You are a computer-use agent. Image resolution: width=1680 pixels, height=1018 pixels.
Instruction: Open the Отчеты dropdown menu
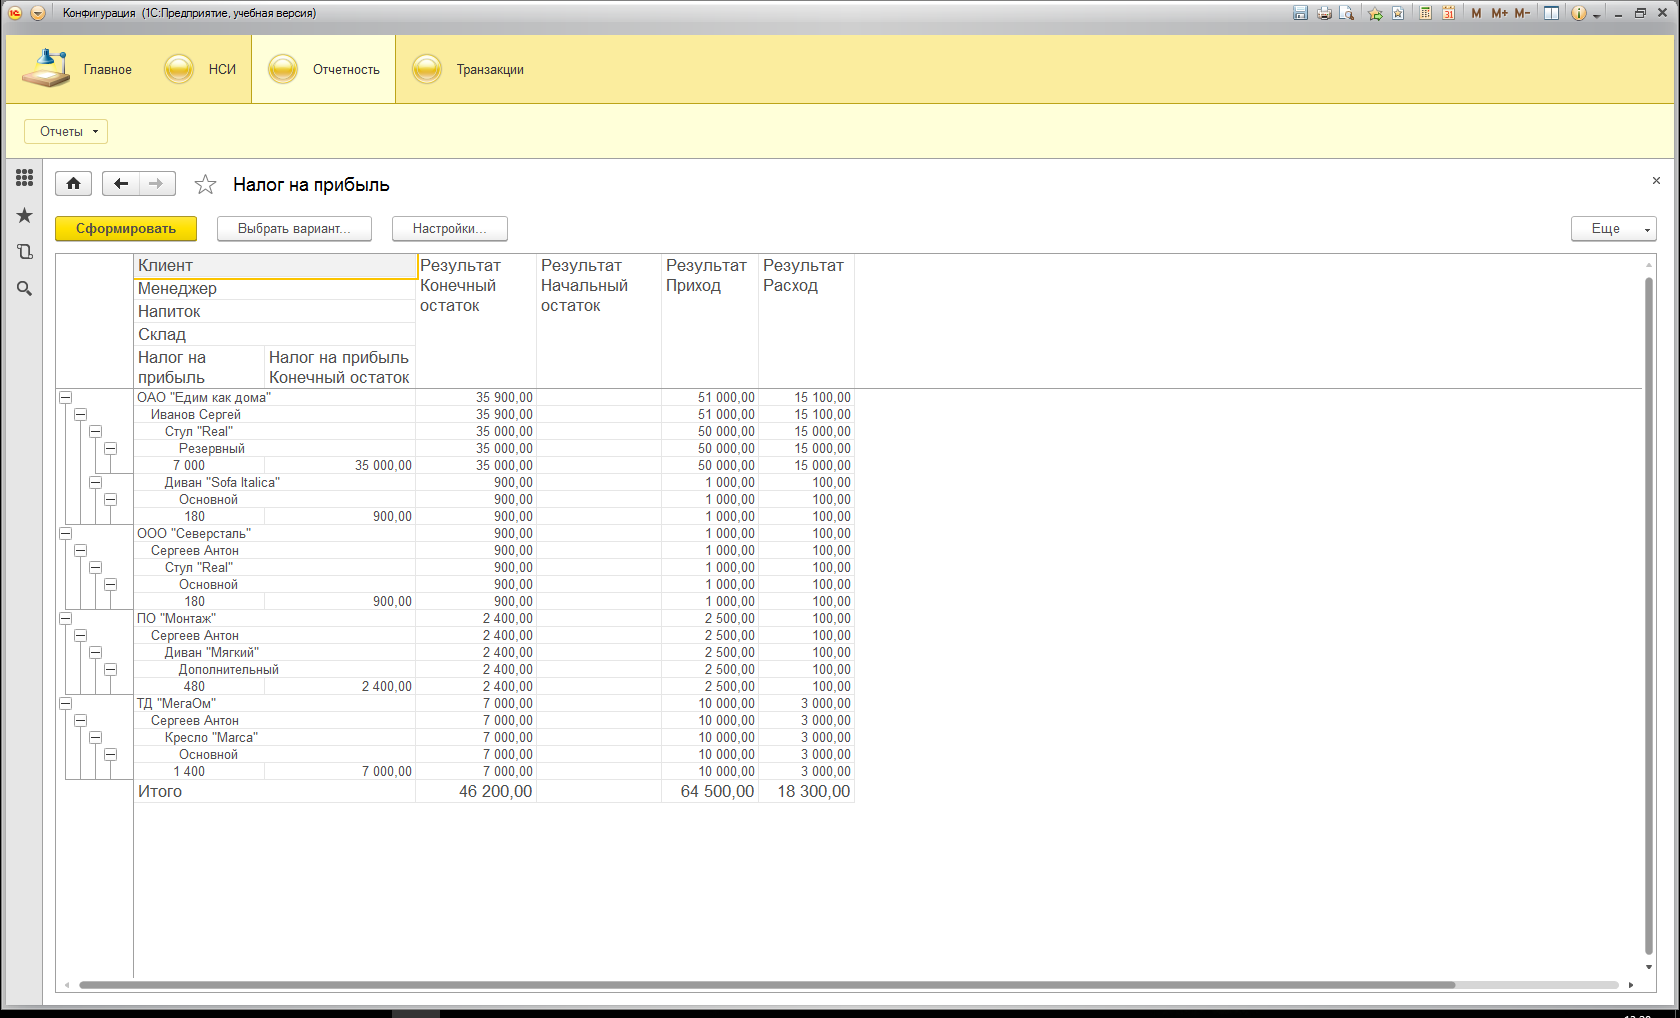coord(66,131)
